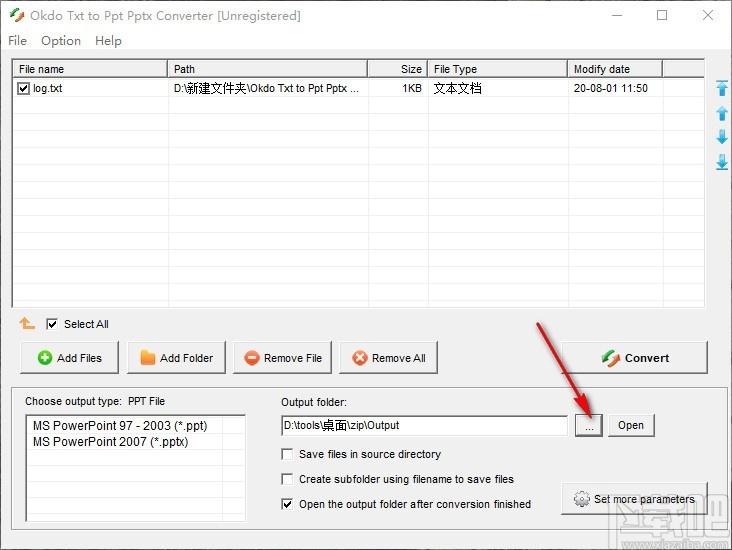Toggle the log.txt file checkbox

(23, 88)
